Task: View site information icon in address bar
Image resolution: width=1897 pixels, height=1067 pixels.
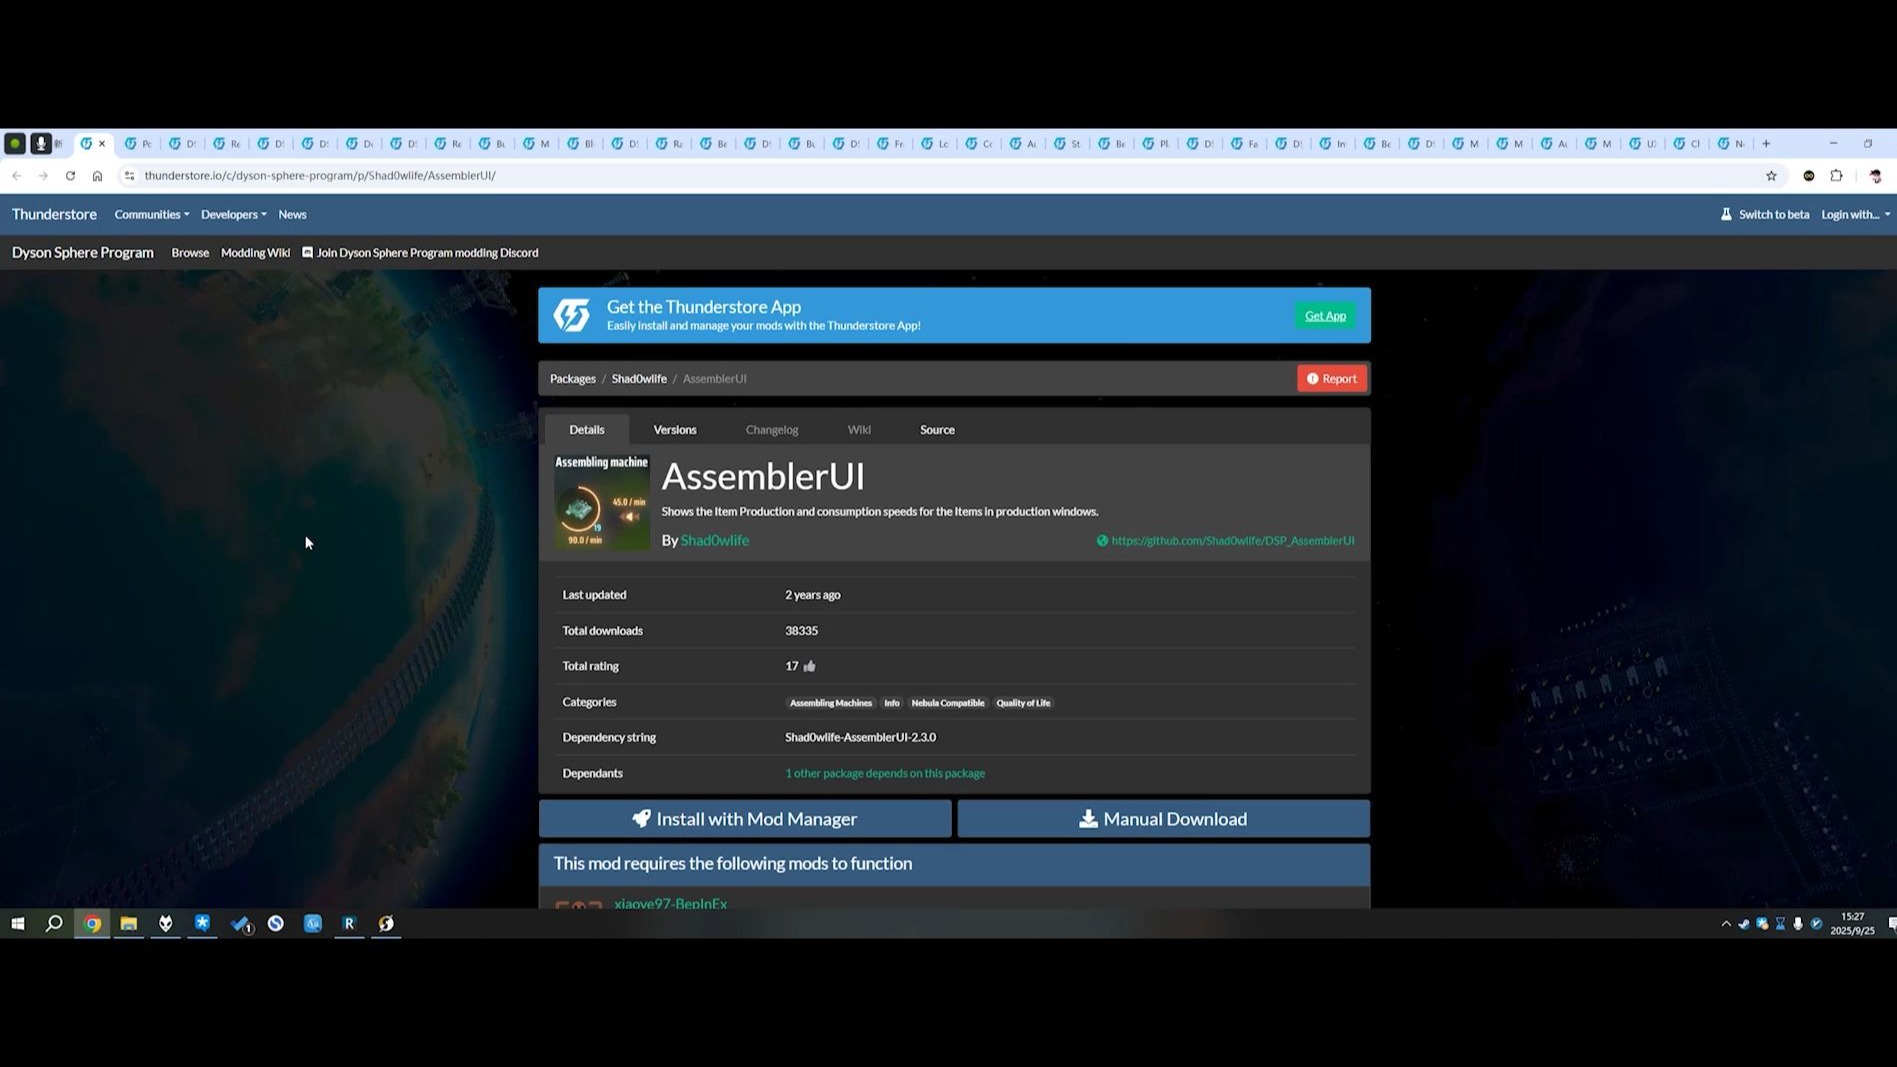Action: coord(129,176)
